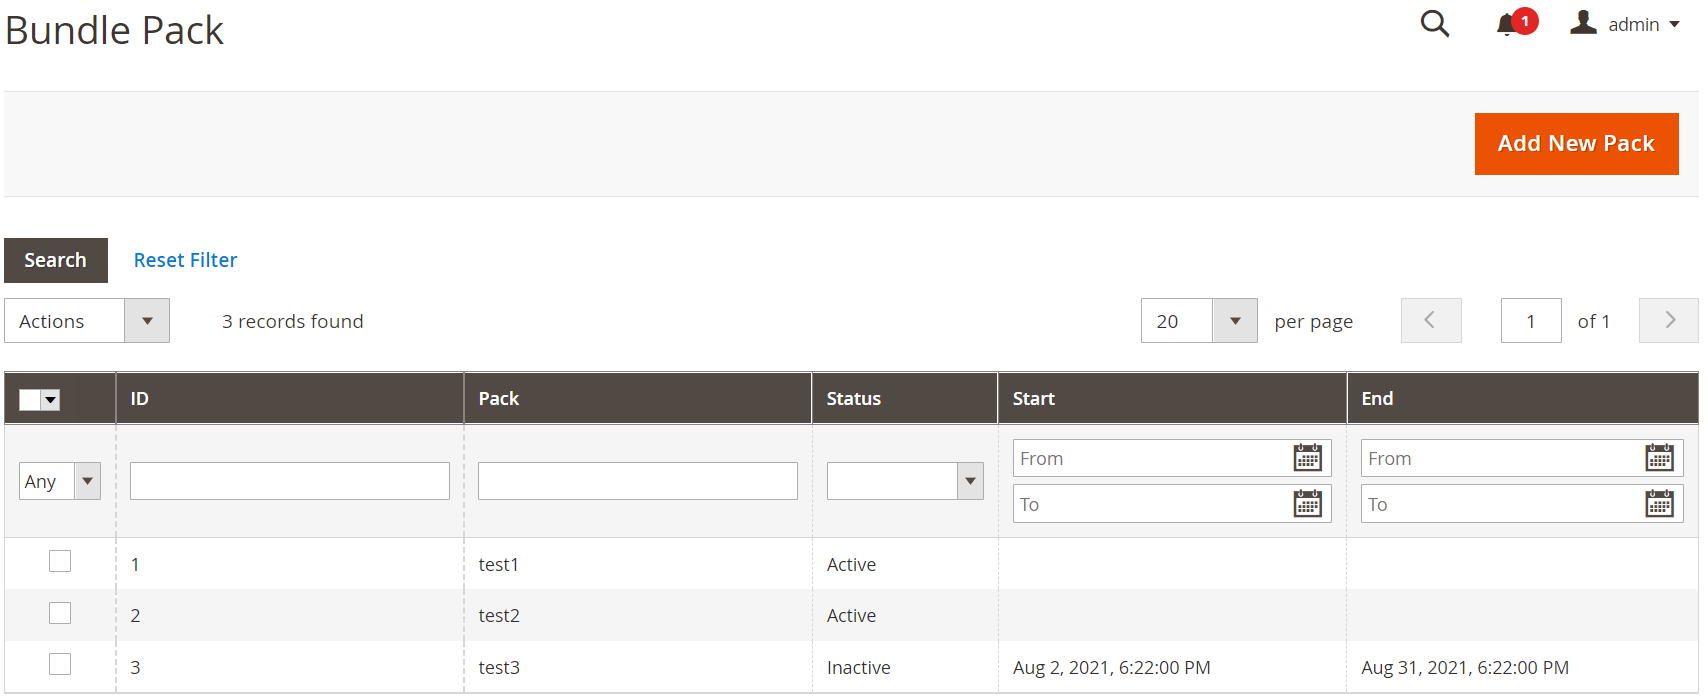Click the Reset Filter link
Viewport: 1708px width, 700px height.
click(x=185, y=260)
